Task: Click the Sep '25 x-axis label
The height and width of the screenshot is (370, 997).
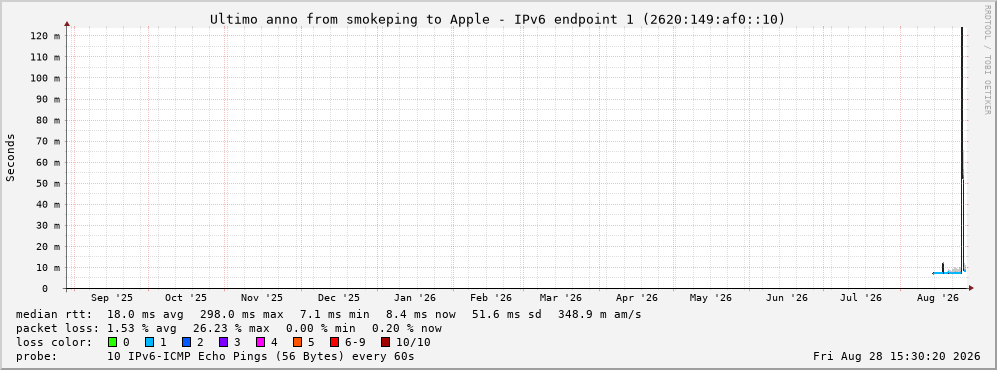Action: [x=112, y=298]
